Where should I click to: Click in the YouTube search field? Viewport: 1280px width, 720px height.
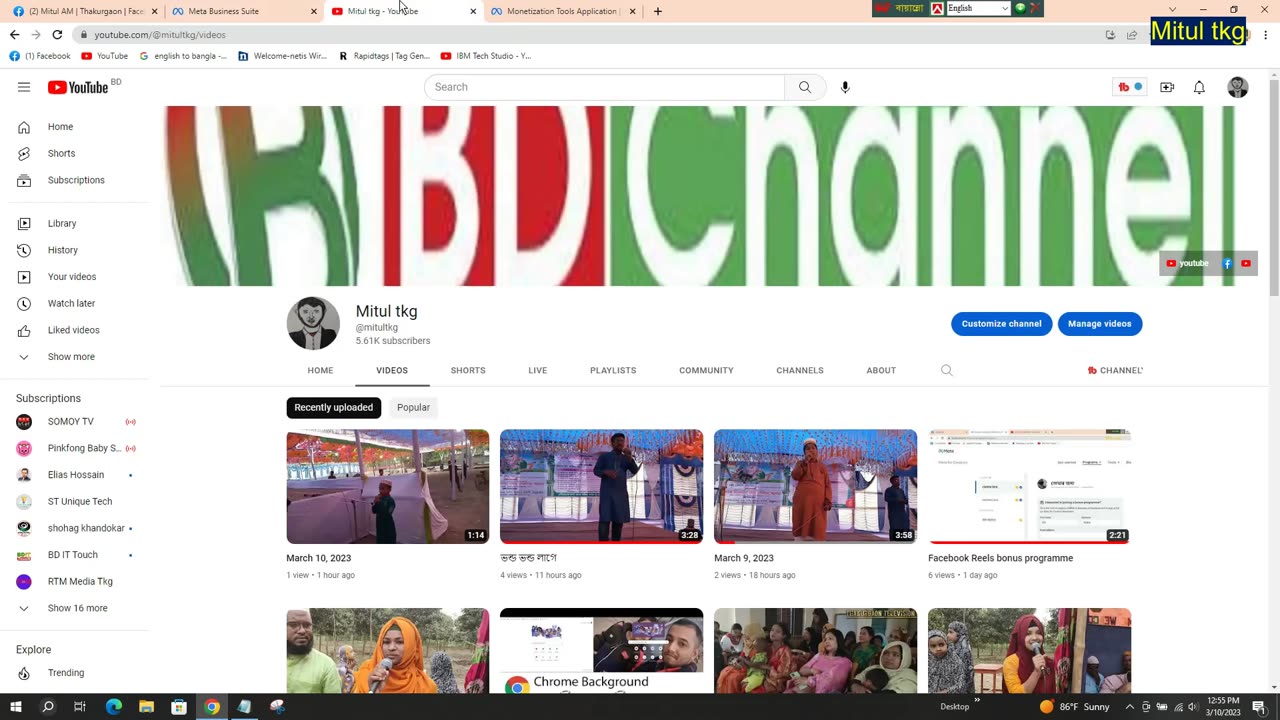(605, 87)
